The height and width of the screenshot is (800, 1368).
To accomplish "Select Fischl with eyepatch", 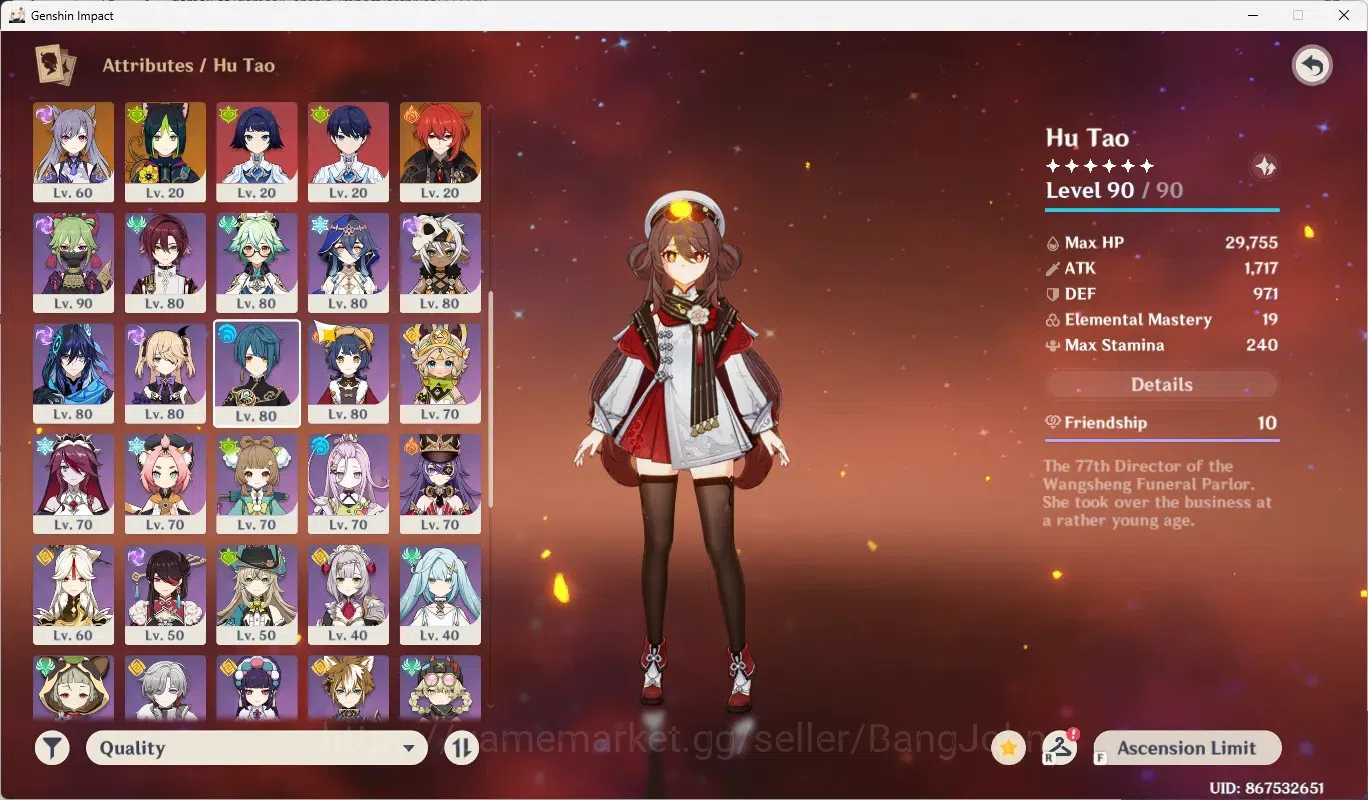I will [x=165, y=373].
